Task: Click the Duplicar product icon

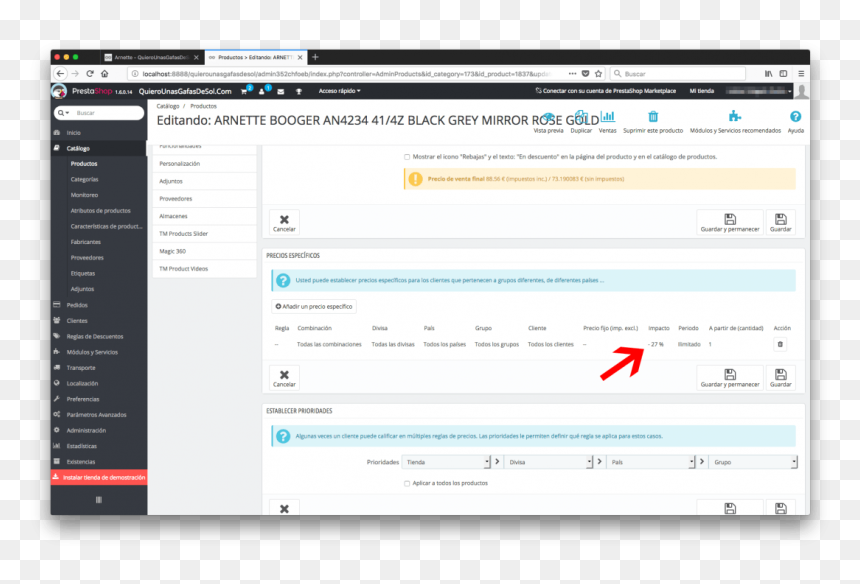Action: click(581, 117)
